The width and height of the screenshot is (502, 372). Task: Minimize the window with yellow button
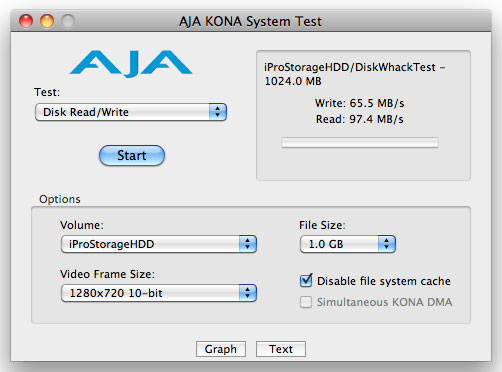point(47,21)
